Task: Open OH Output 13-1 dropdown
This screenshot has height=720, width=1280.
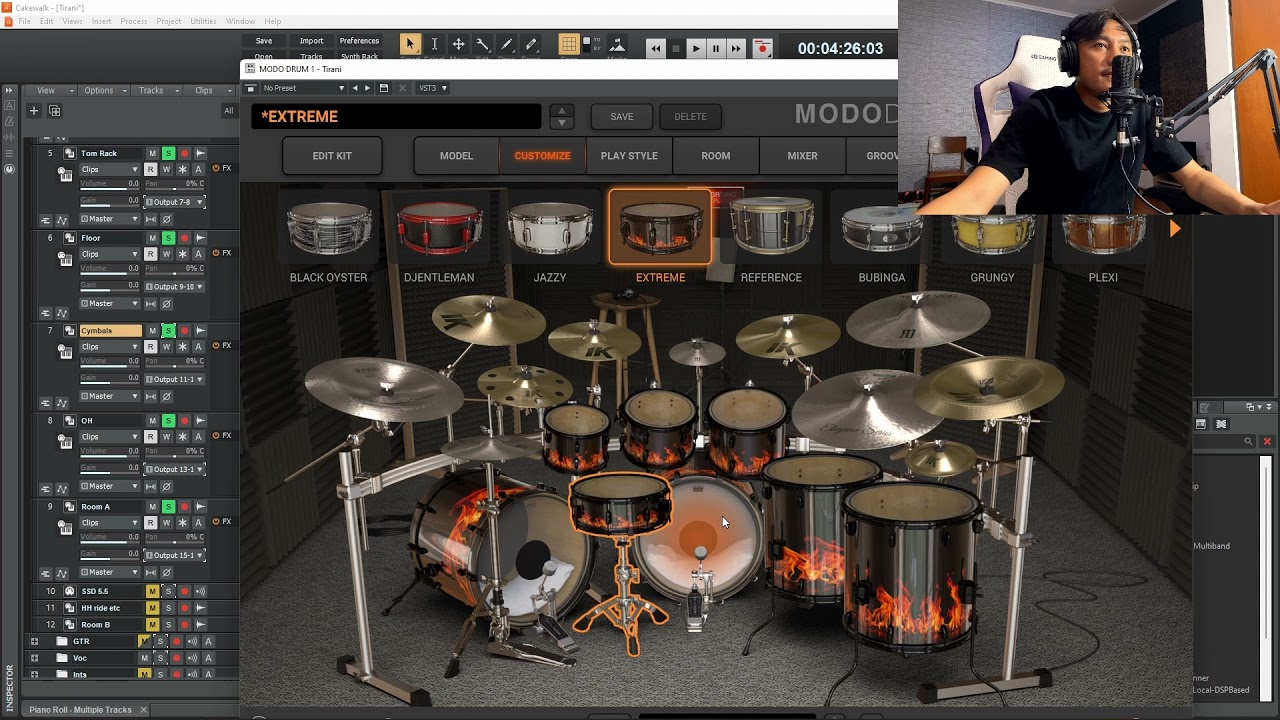Action: coord(175,469)
